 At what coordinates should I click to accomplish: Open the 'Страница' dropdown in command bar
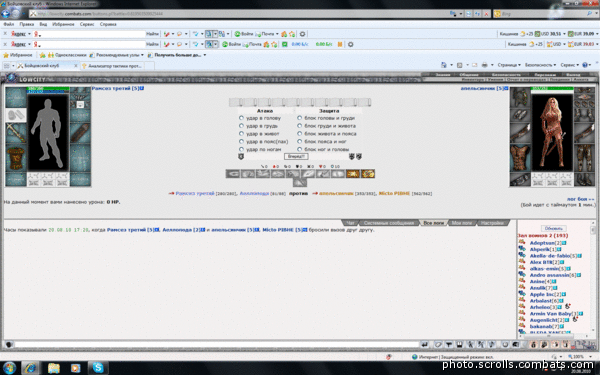509,65
